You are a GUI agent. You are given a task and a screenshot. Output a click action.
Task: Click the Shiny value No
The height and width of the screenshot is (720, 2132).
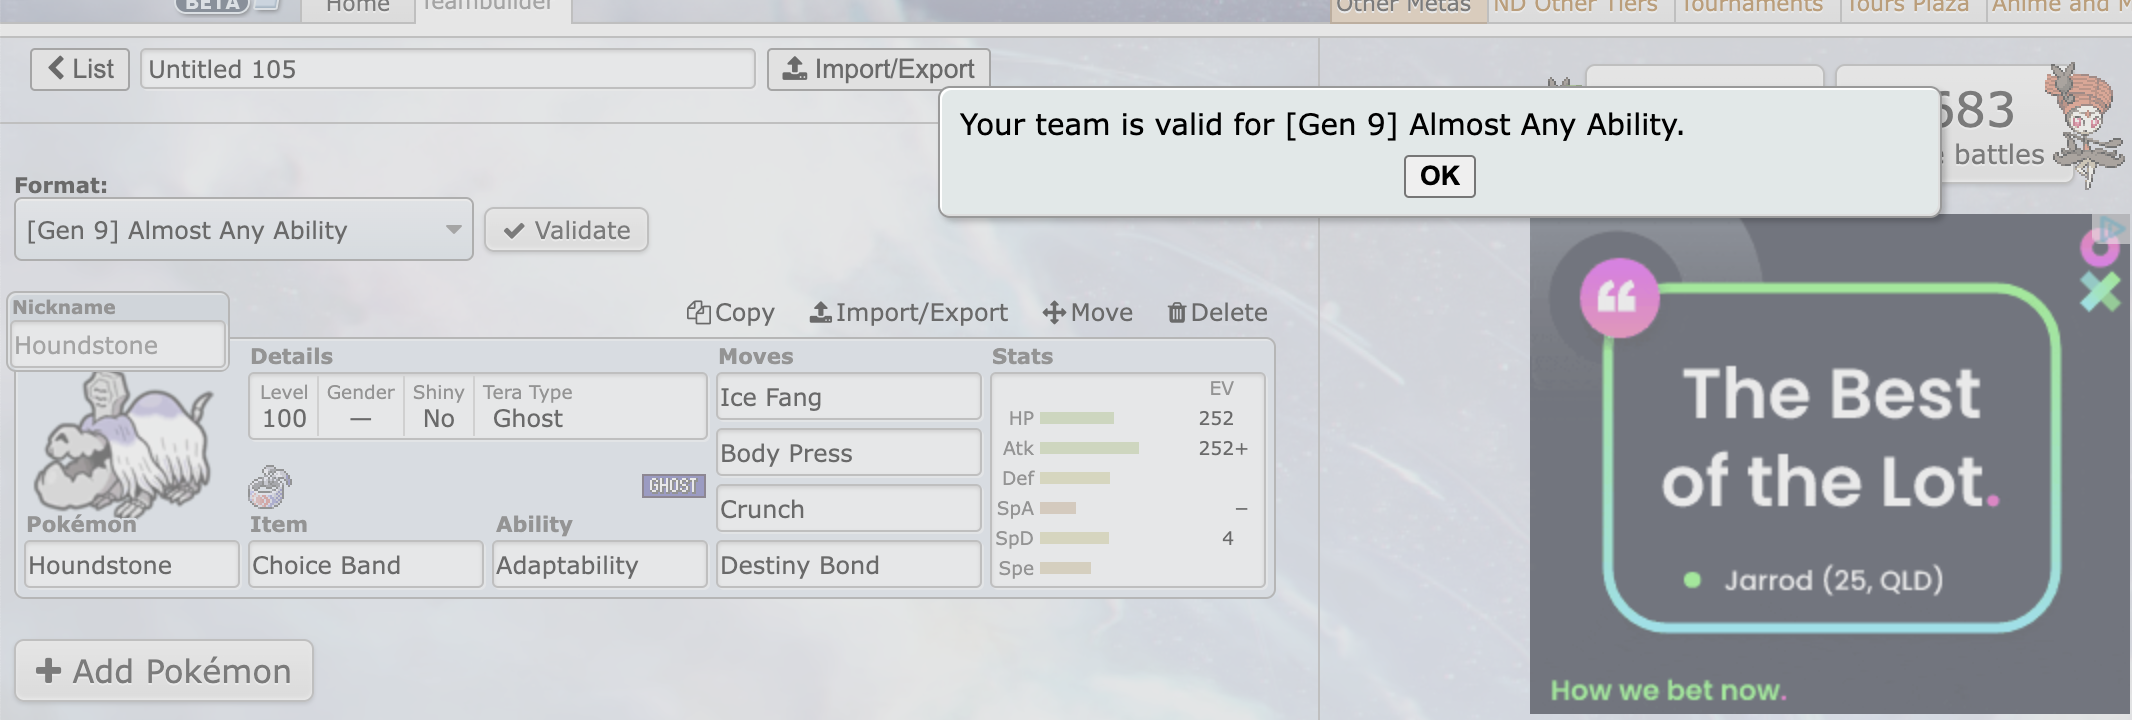click(x=439, y=419)
